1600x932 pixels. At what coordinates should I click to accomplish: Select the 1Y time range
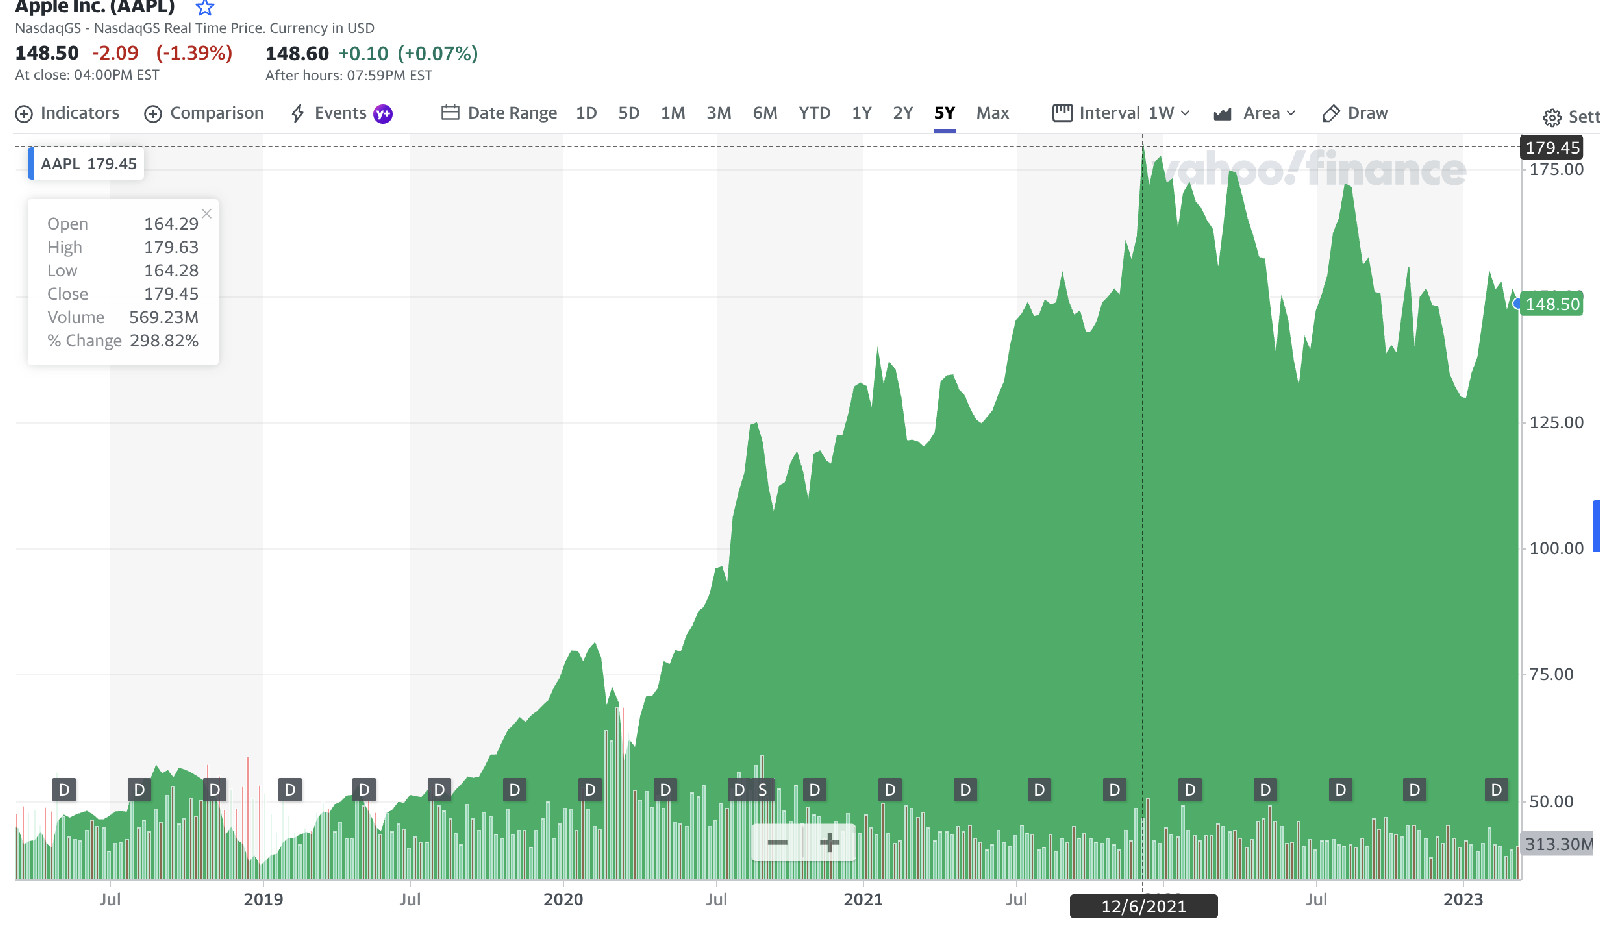862,114
